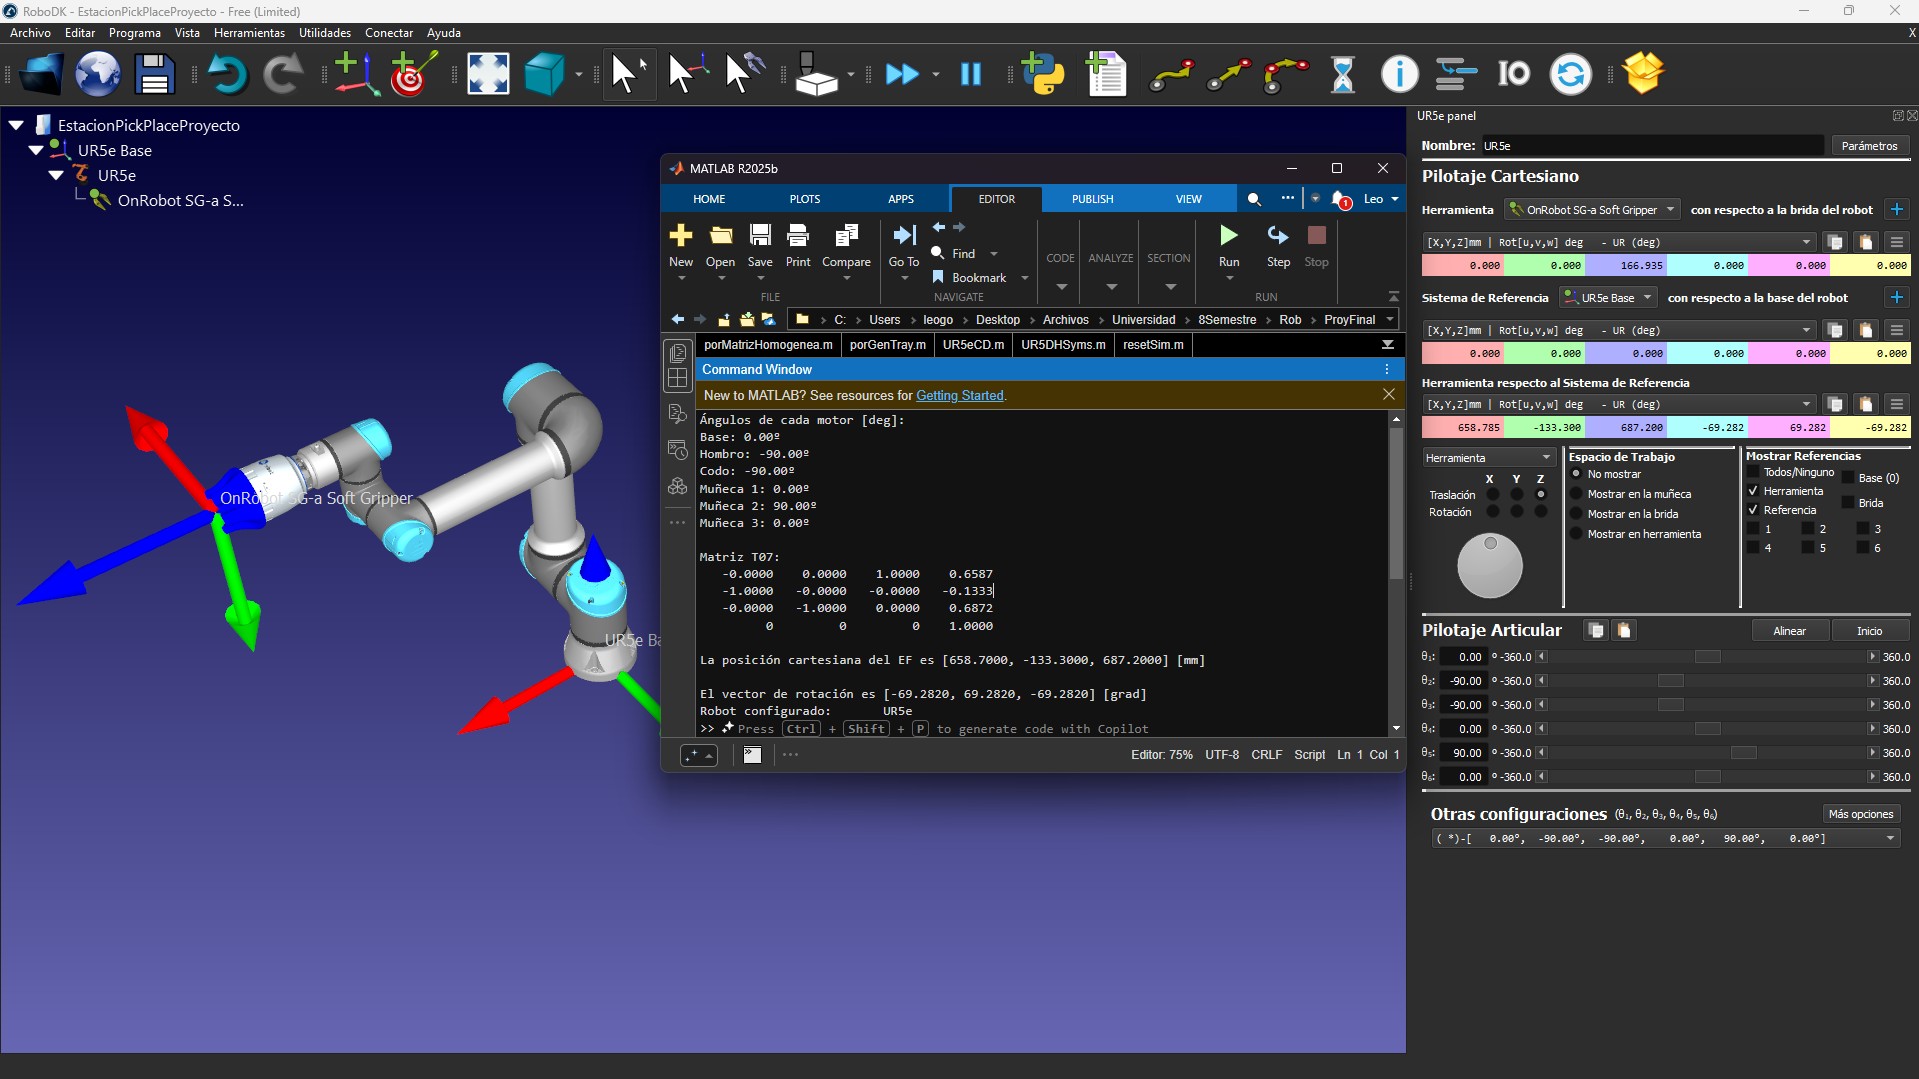Viewport: 1919px width, 1079px height.
Task: Open the online library globe icon
Action: (x=98, y=74)
